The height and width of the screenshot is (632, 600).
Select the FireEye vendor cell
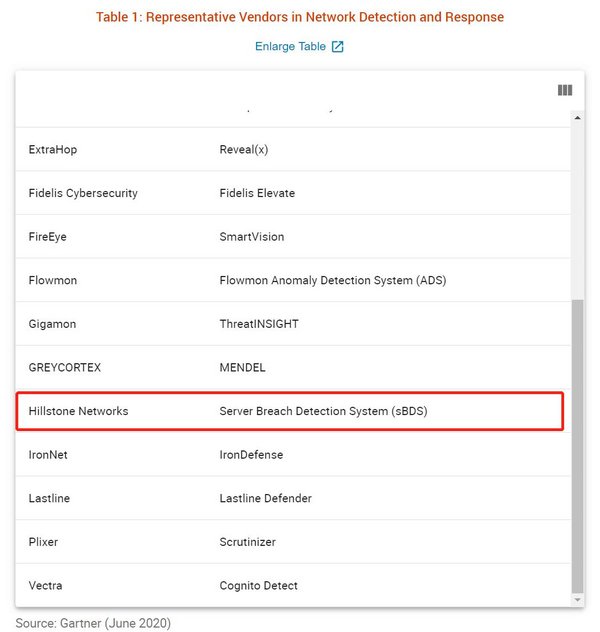pyautogui.click(x=48, y=237)
